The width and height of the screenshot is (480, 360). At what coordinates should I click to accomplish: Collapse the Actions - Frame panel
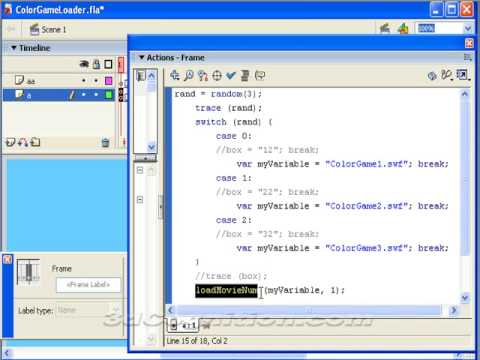pos(141,57)
